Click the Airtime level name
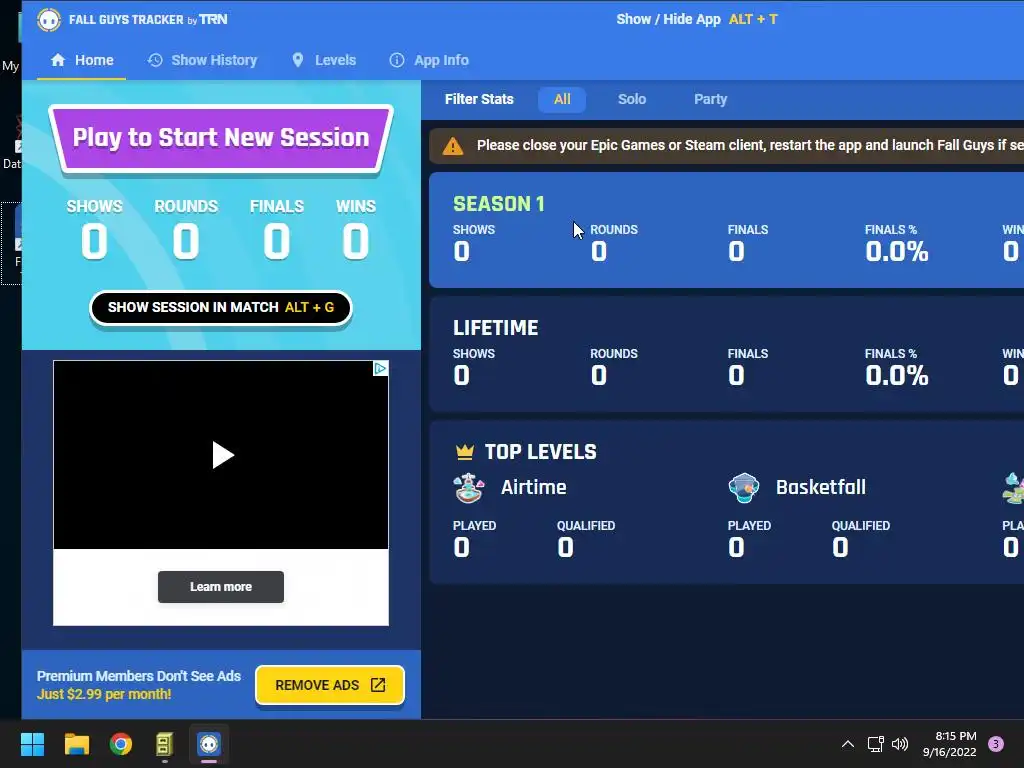Image resolution: width=1024 pixels, height=768 pixels. 534,487
